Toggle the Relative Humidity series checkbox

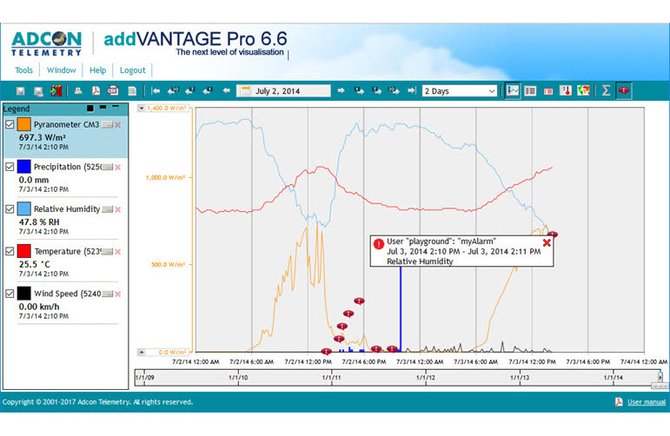point(9,209)
